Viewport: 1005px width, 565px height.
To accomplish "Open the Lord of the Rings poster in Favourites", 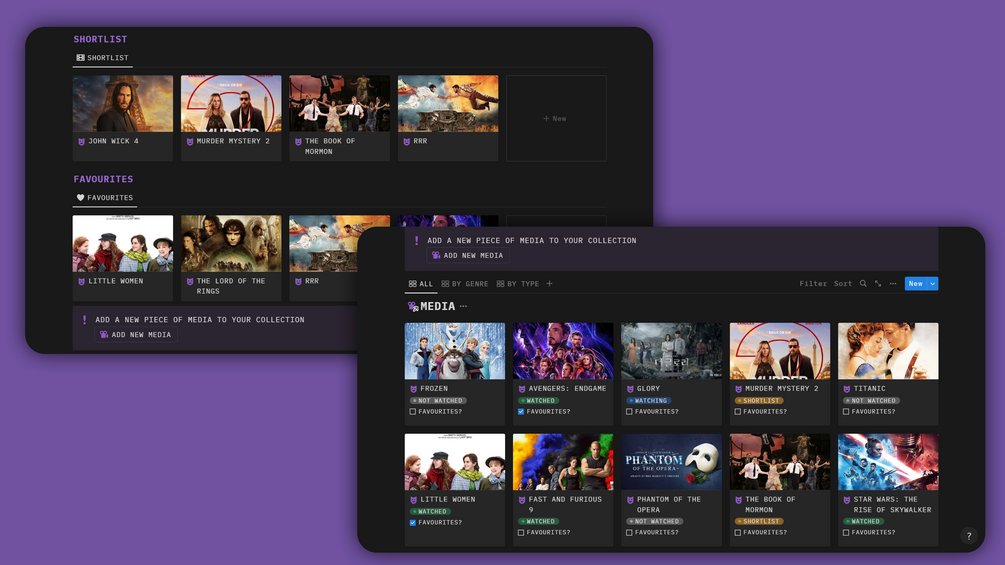I will pyautogui.click(x=231, y=243).
